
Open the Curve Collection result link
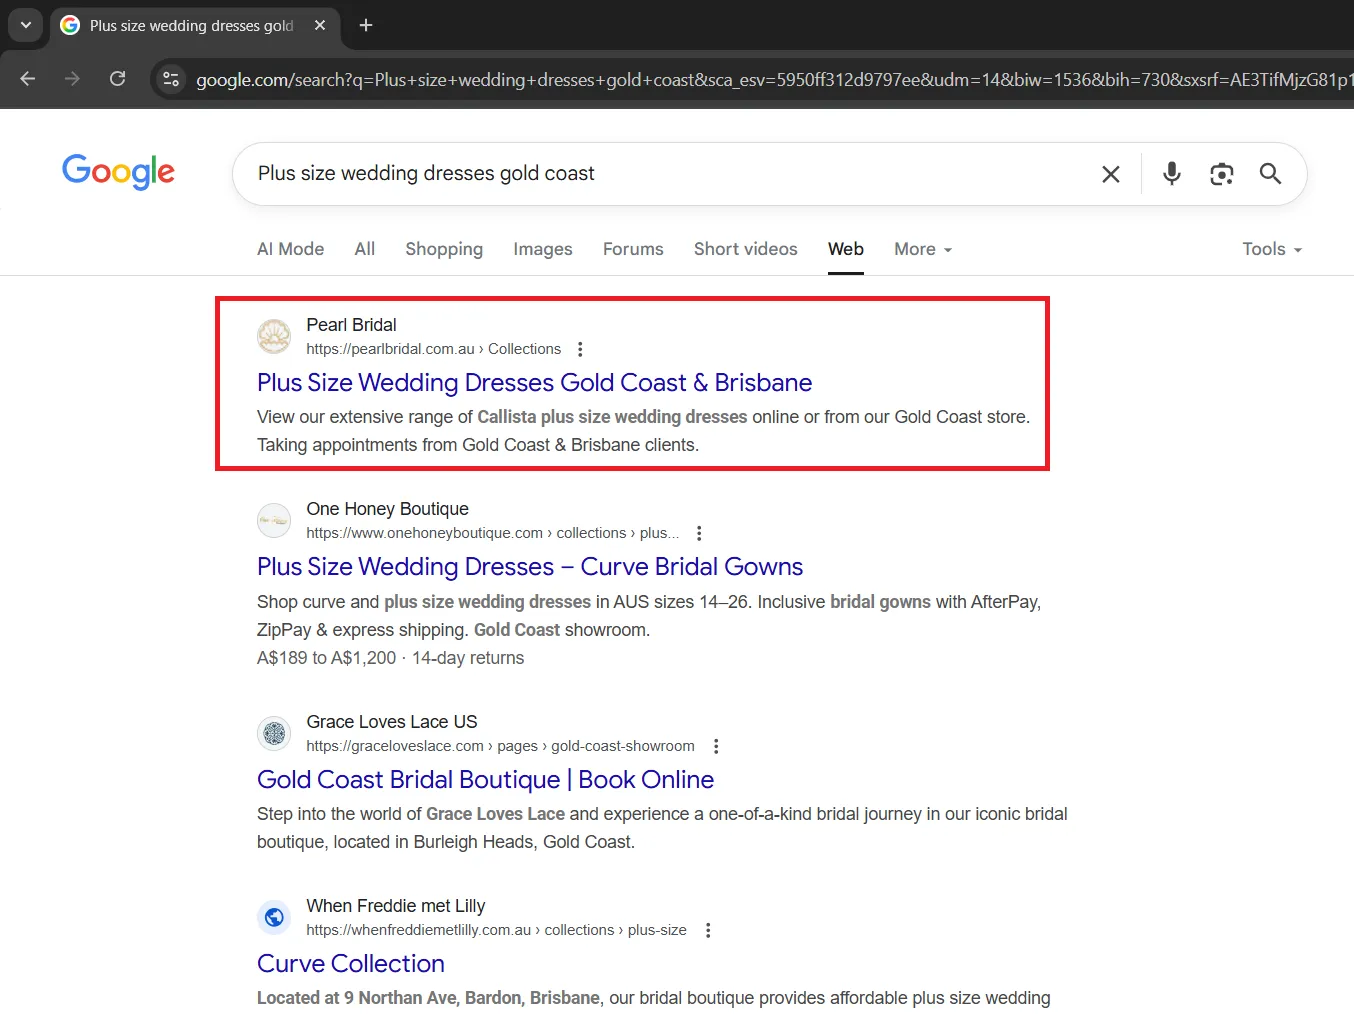pyautogui.click(x=350, y=963)
